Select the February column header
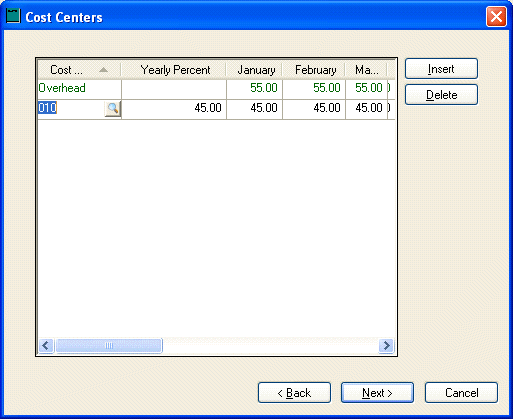 (x=314, y=70)
